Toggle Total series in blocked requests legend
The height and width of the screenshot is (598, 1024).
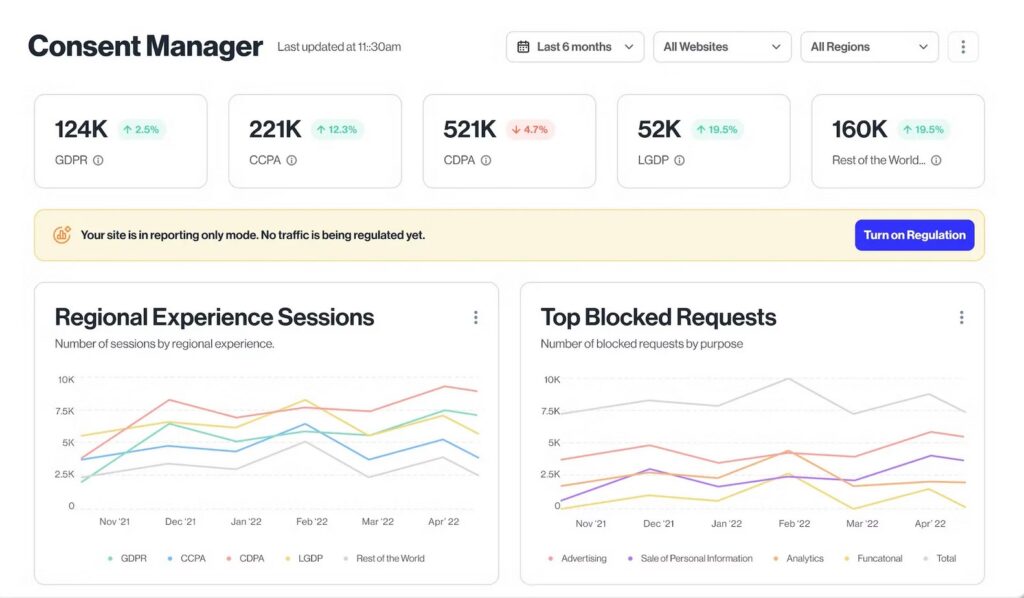tap(940, 558)
